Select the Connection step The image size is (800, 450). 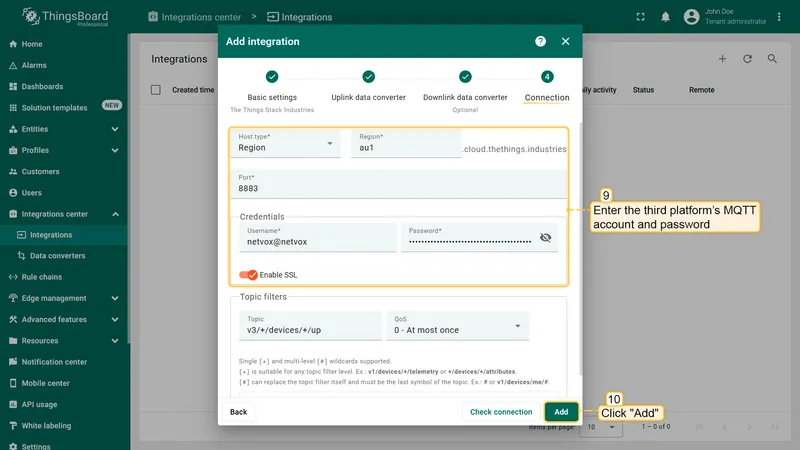click(547, 87)
